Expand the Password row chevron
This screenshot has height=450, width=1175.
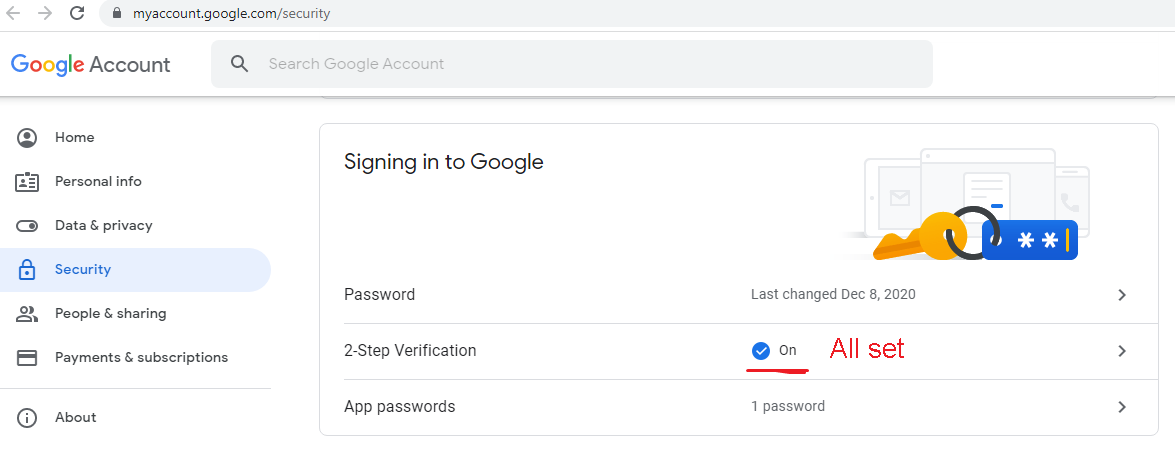click(1122, 295)
